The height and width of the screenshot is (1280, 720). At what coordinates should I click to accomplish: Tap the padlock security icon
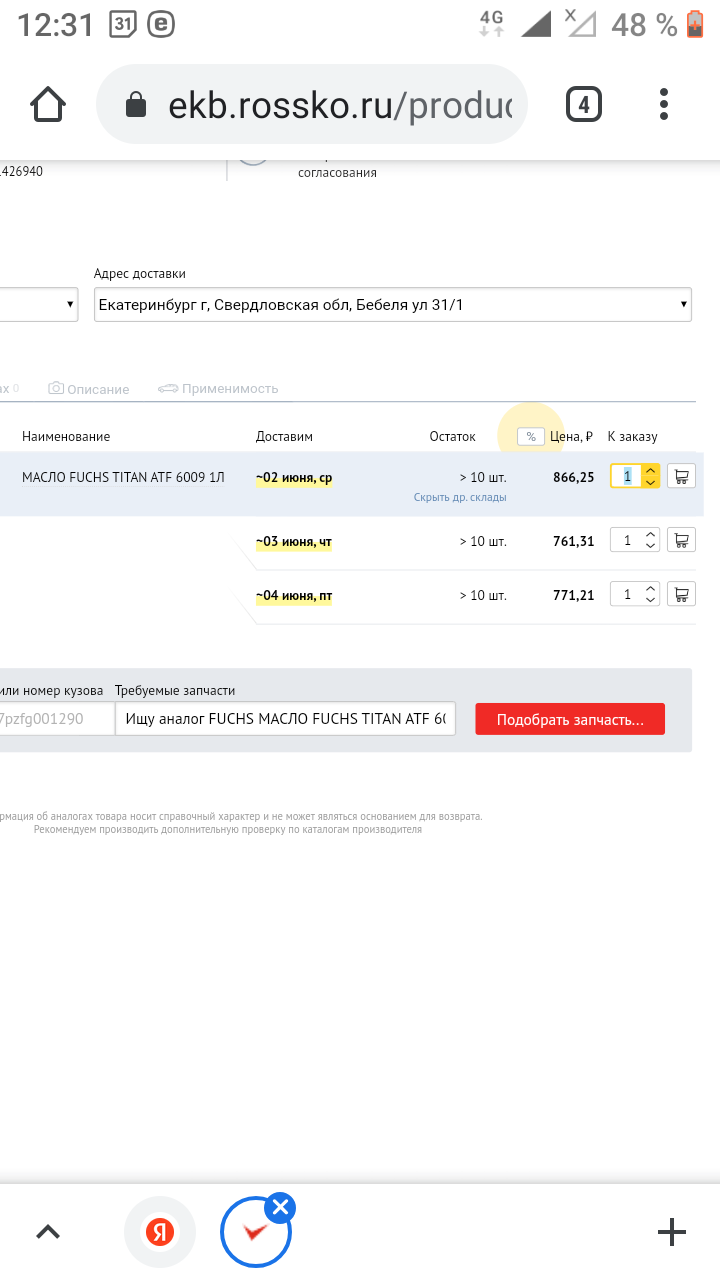pyautogui.click(x=135, y=105)
